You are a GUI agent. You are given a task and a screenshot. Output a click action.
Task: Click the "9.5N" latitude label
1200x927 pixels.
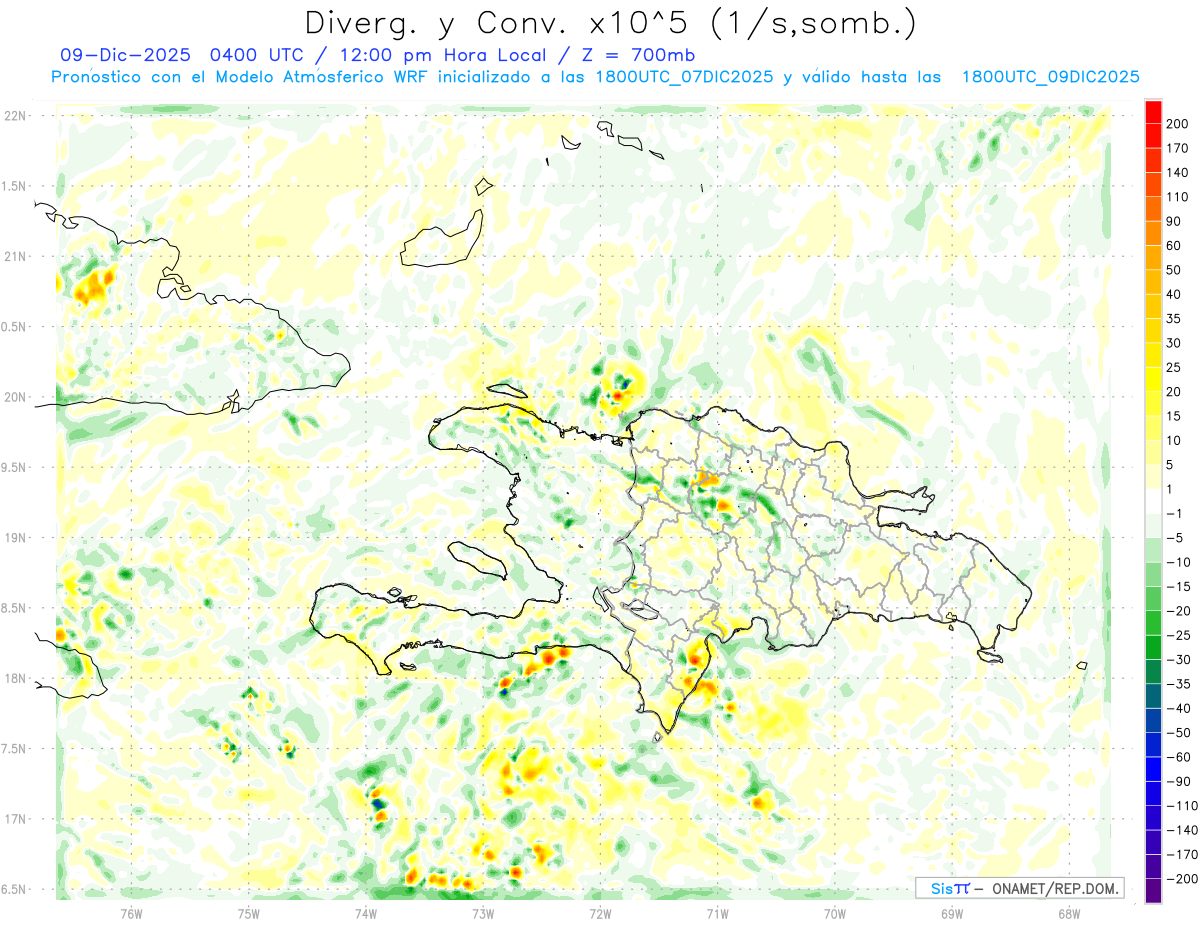tap(14, 467)
